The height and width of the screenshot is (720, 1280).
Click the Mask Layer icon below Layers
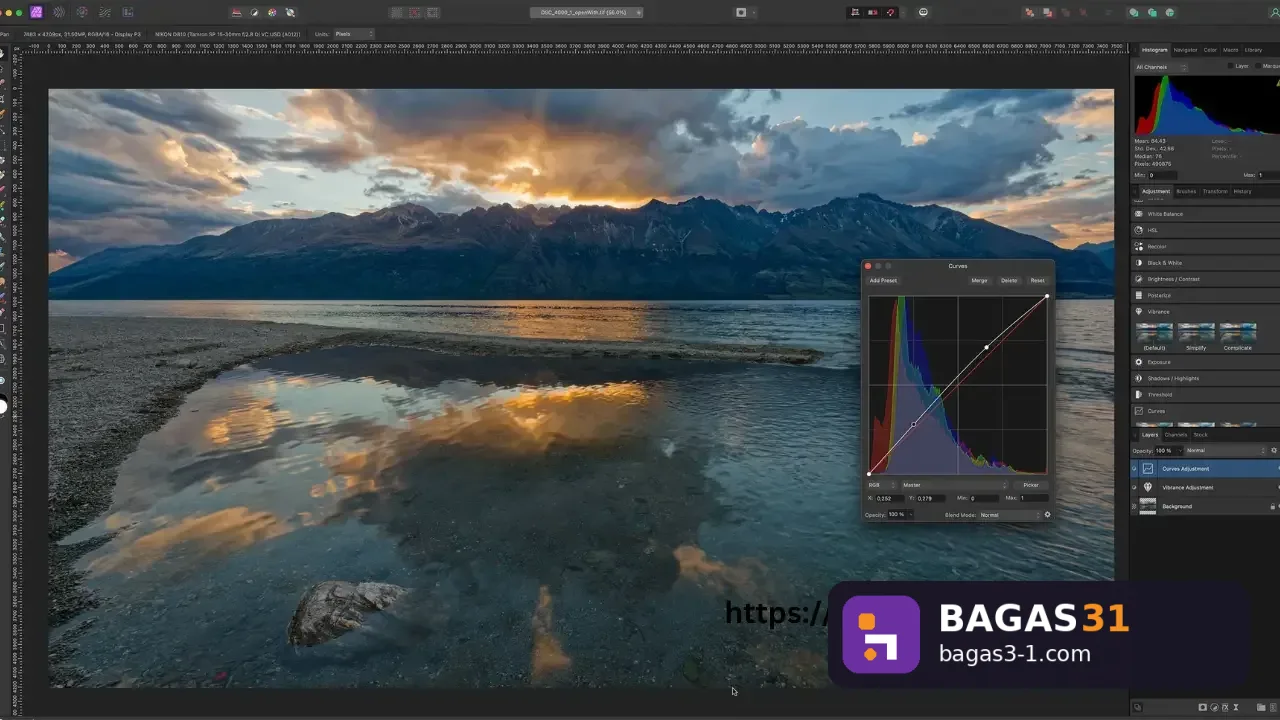coord(1202,708)
